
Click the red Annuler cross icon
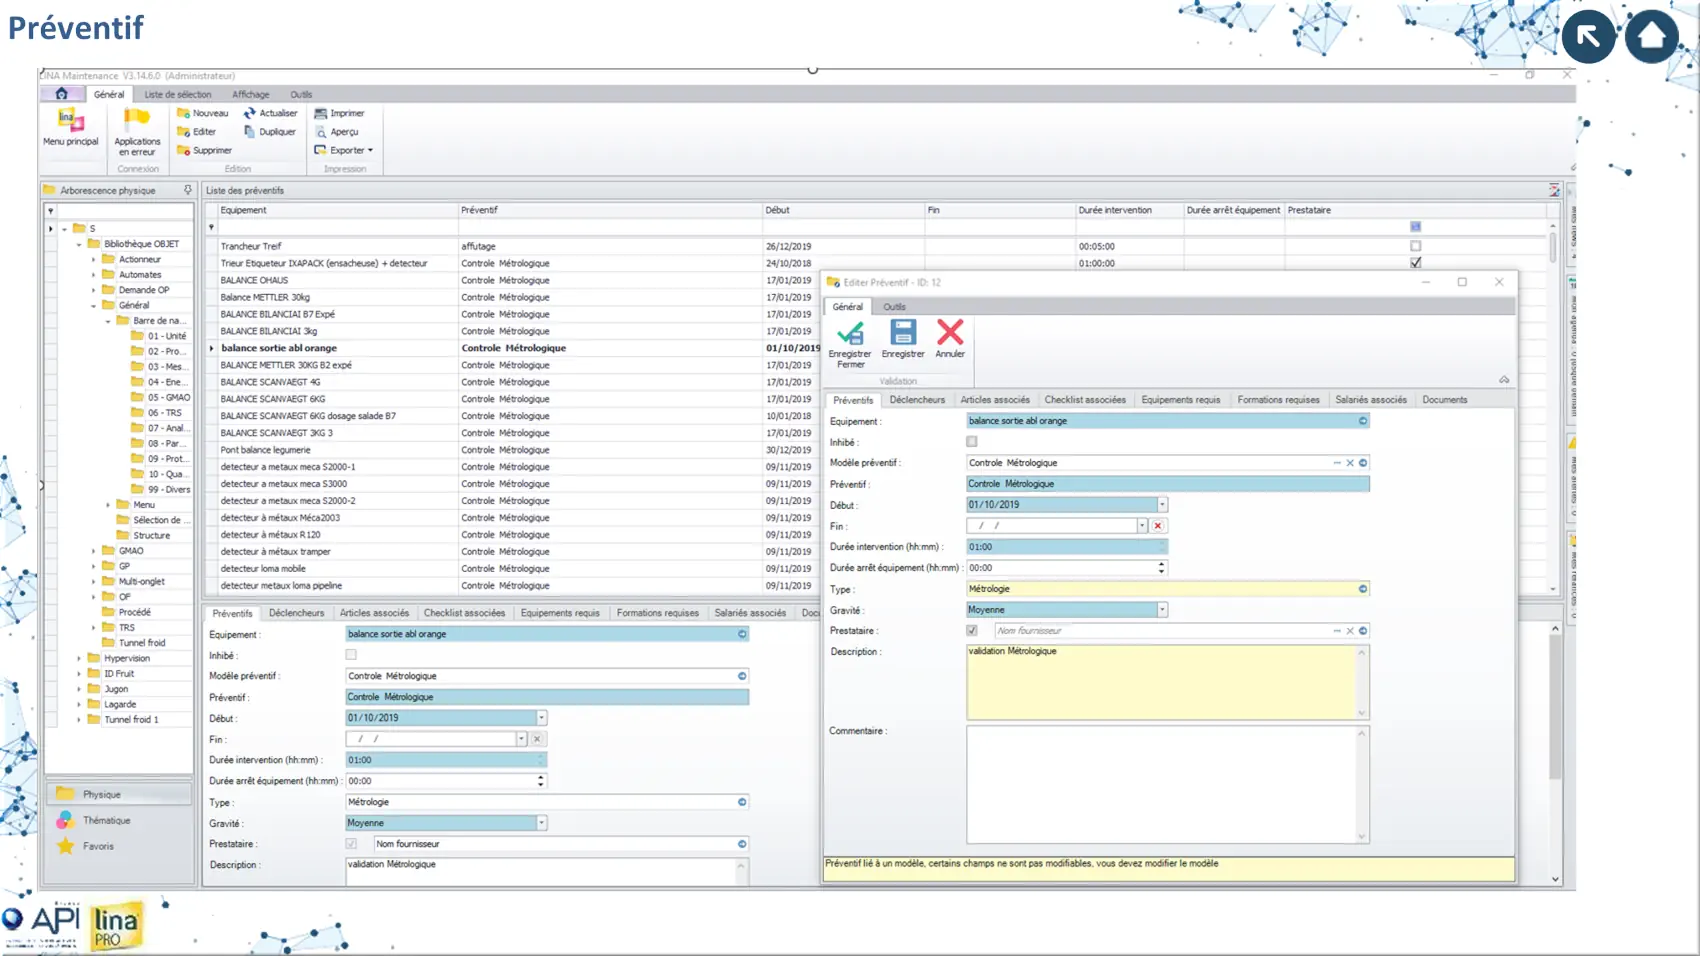click(x=950, y=332)
